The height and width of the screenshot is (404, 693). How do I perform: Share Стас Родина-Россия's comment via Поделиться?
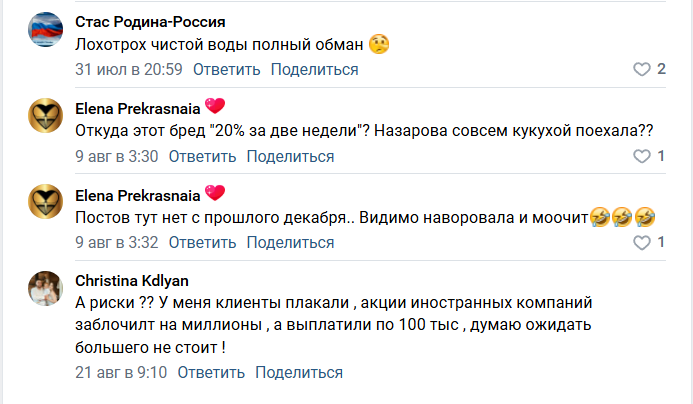click(x=314, y=69)
